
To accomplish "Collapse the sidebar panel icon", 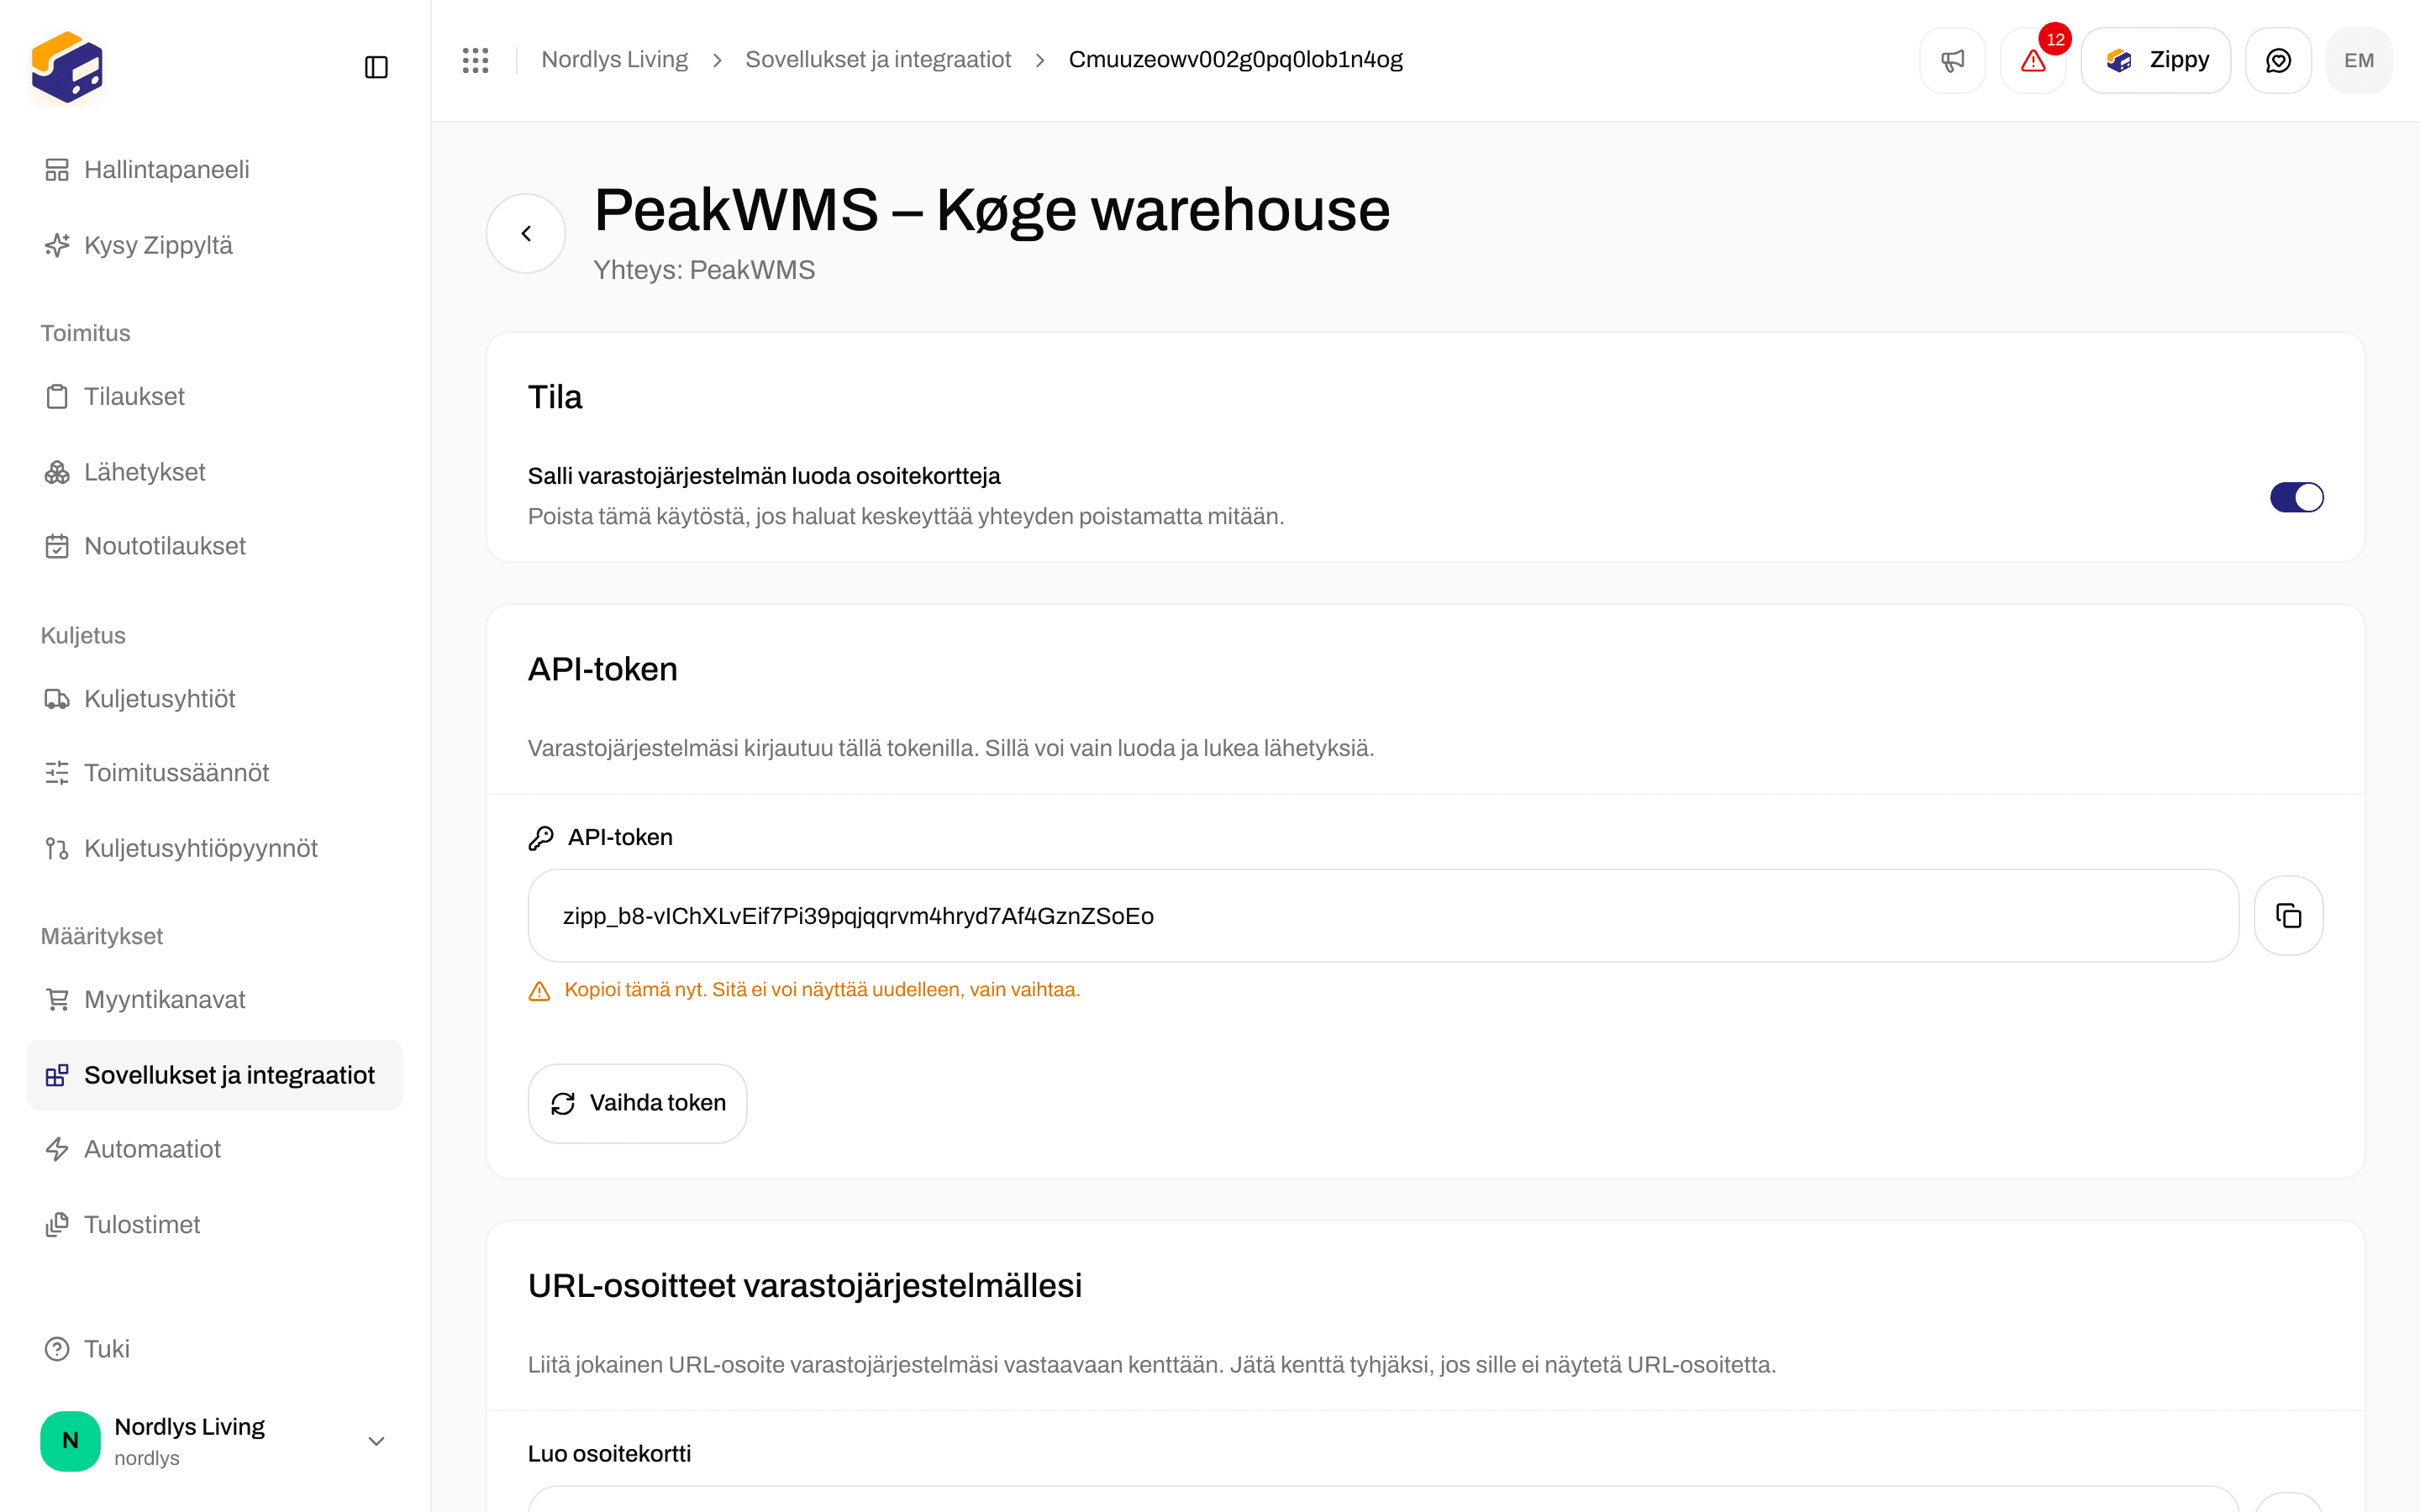I will coord(376,67).
